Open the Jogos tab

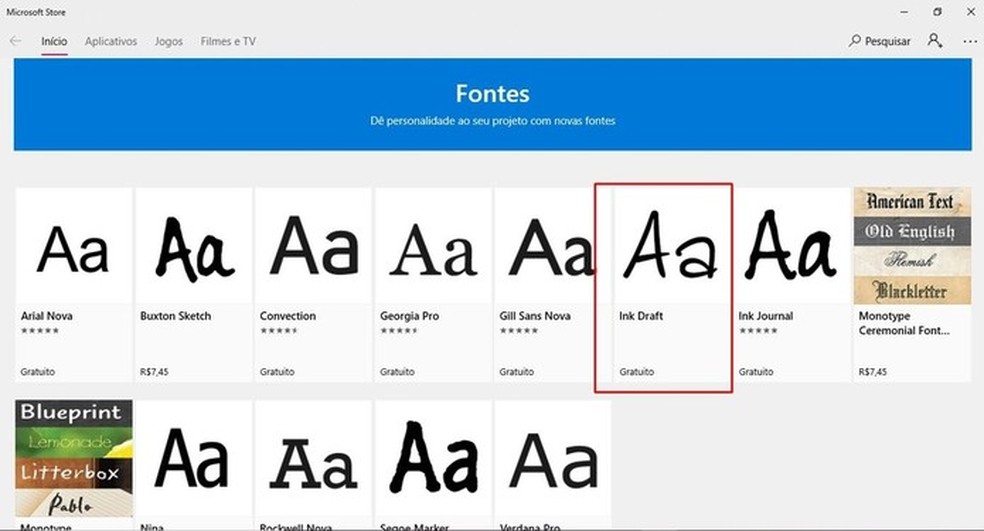168,41
